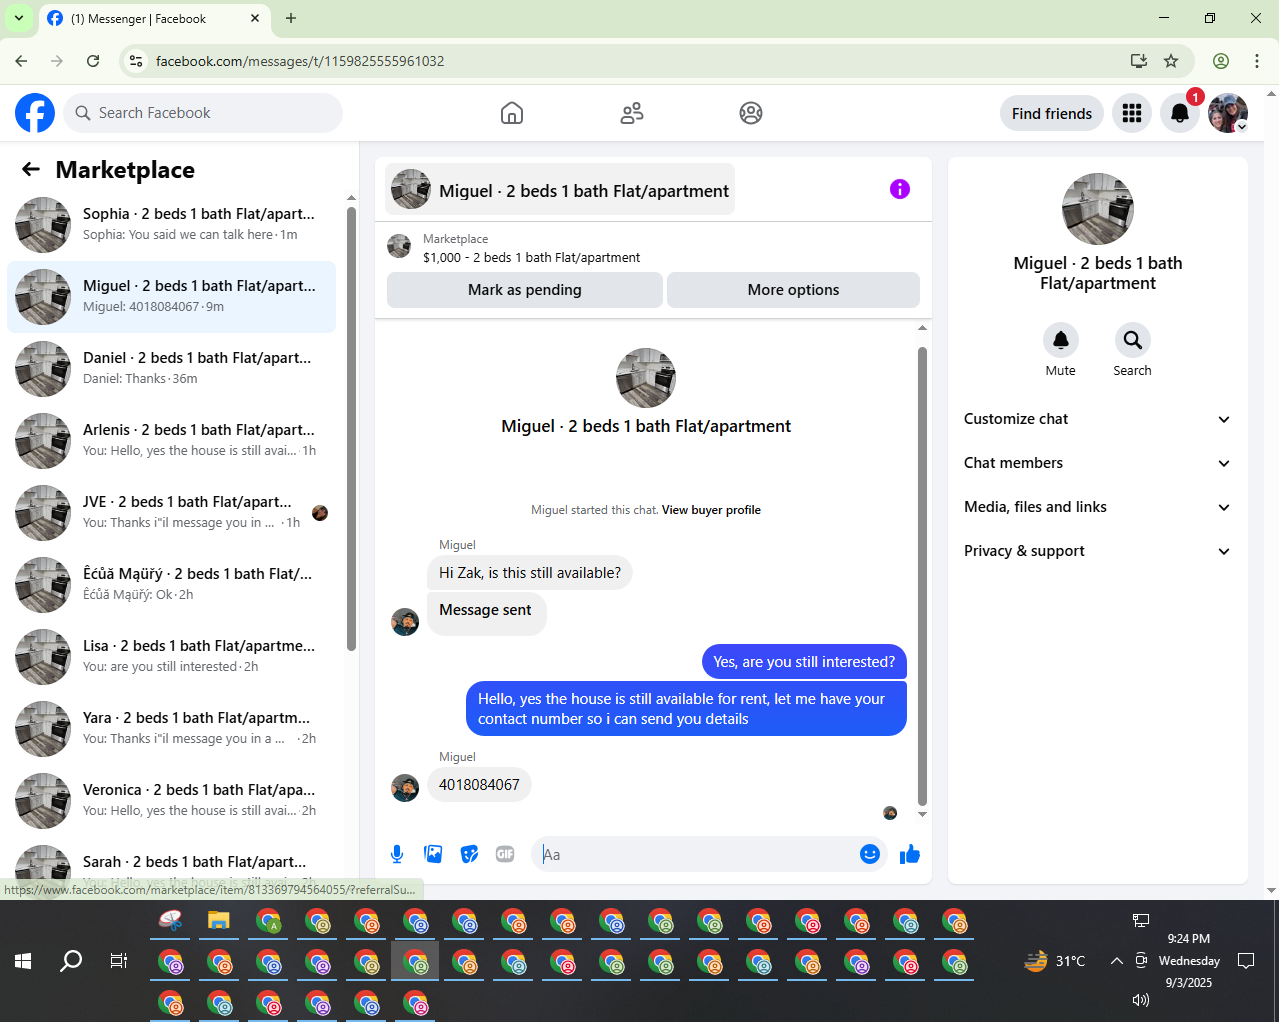Image resolution: width=1279 pixels, height=1022 pixels.
Task: Bookmark this page with star icon
Action: coord(1171,61)
